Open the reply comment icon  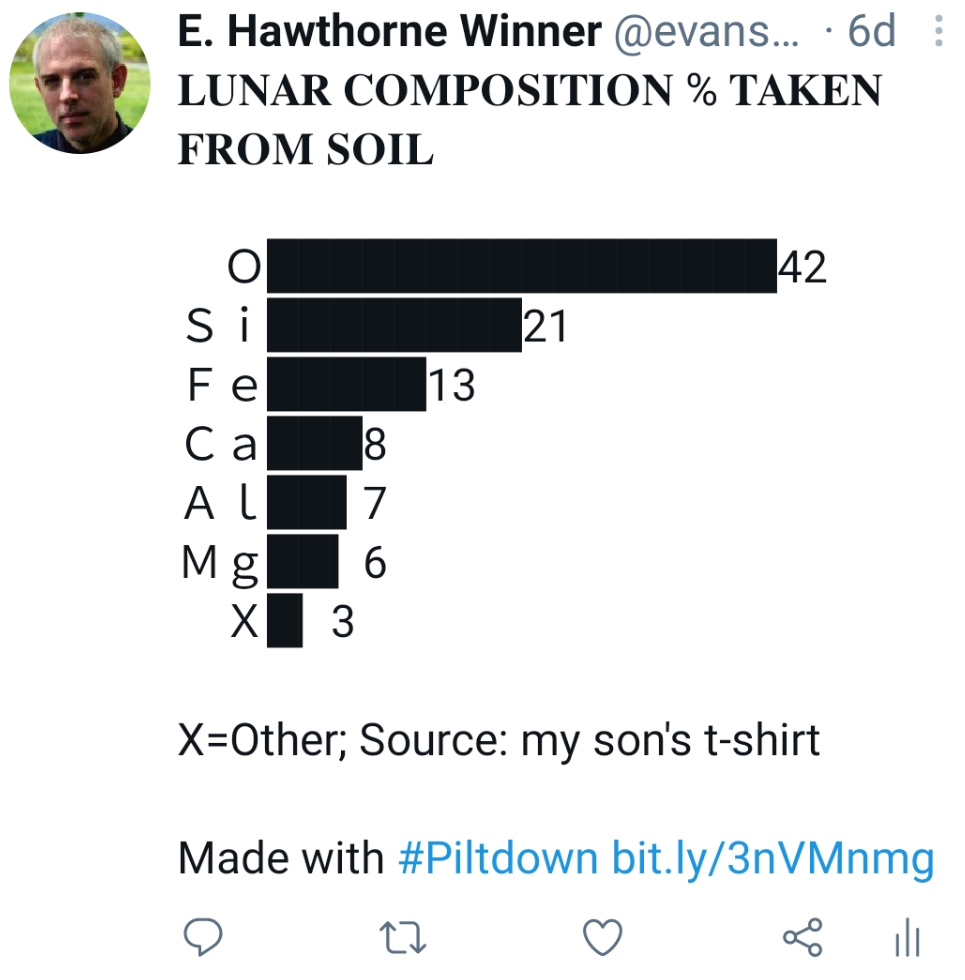pos(202,937)
